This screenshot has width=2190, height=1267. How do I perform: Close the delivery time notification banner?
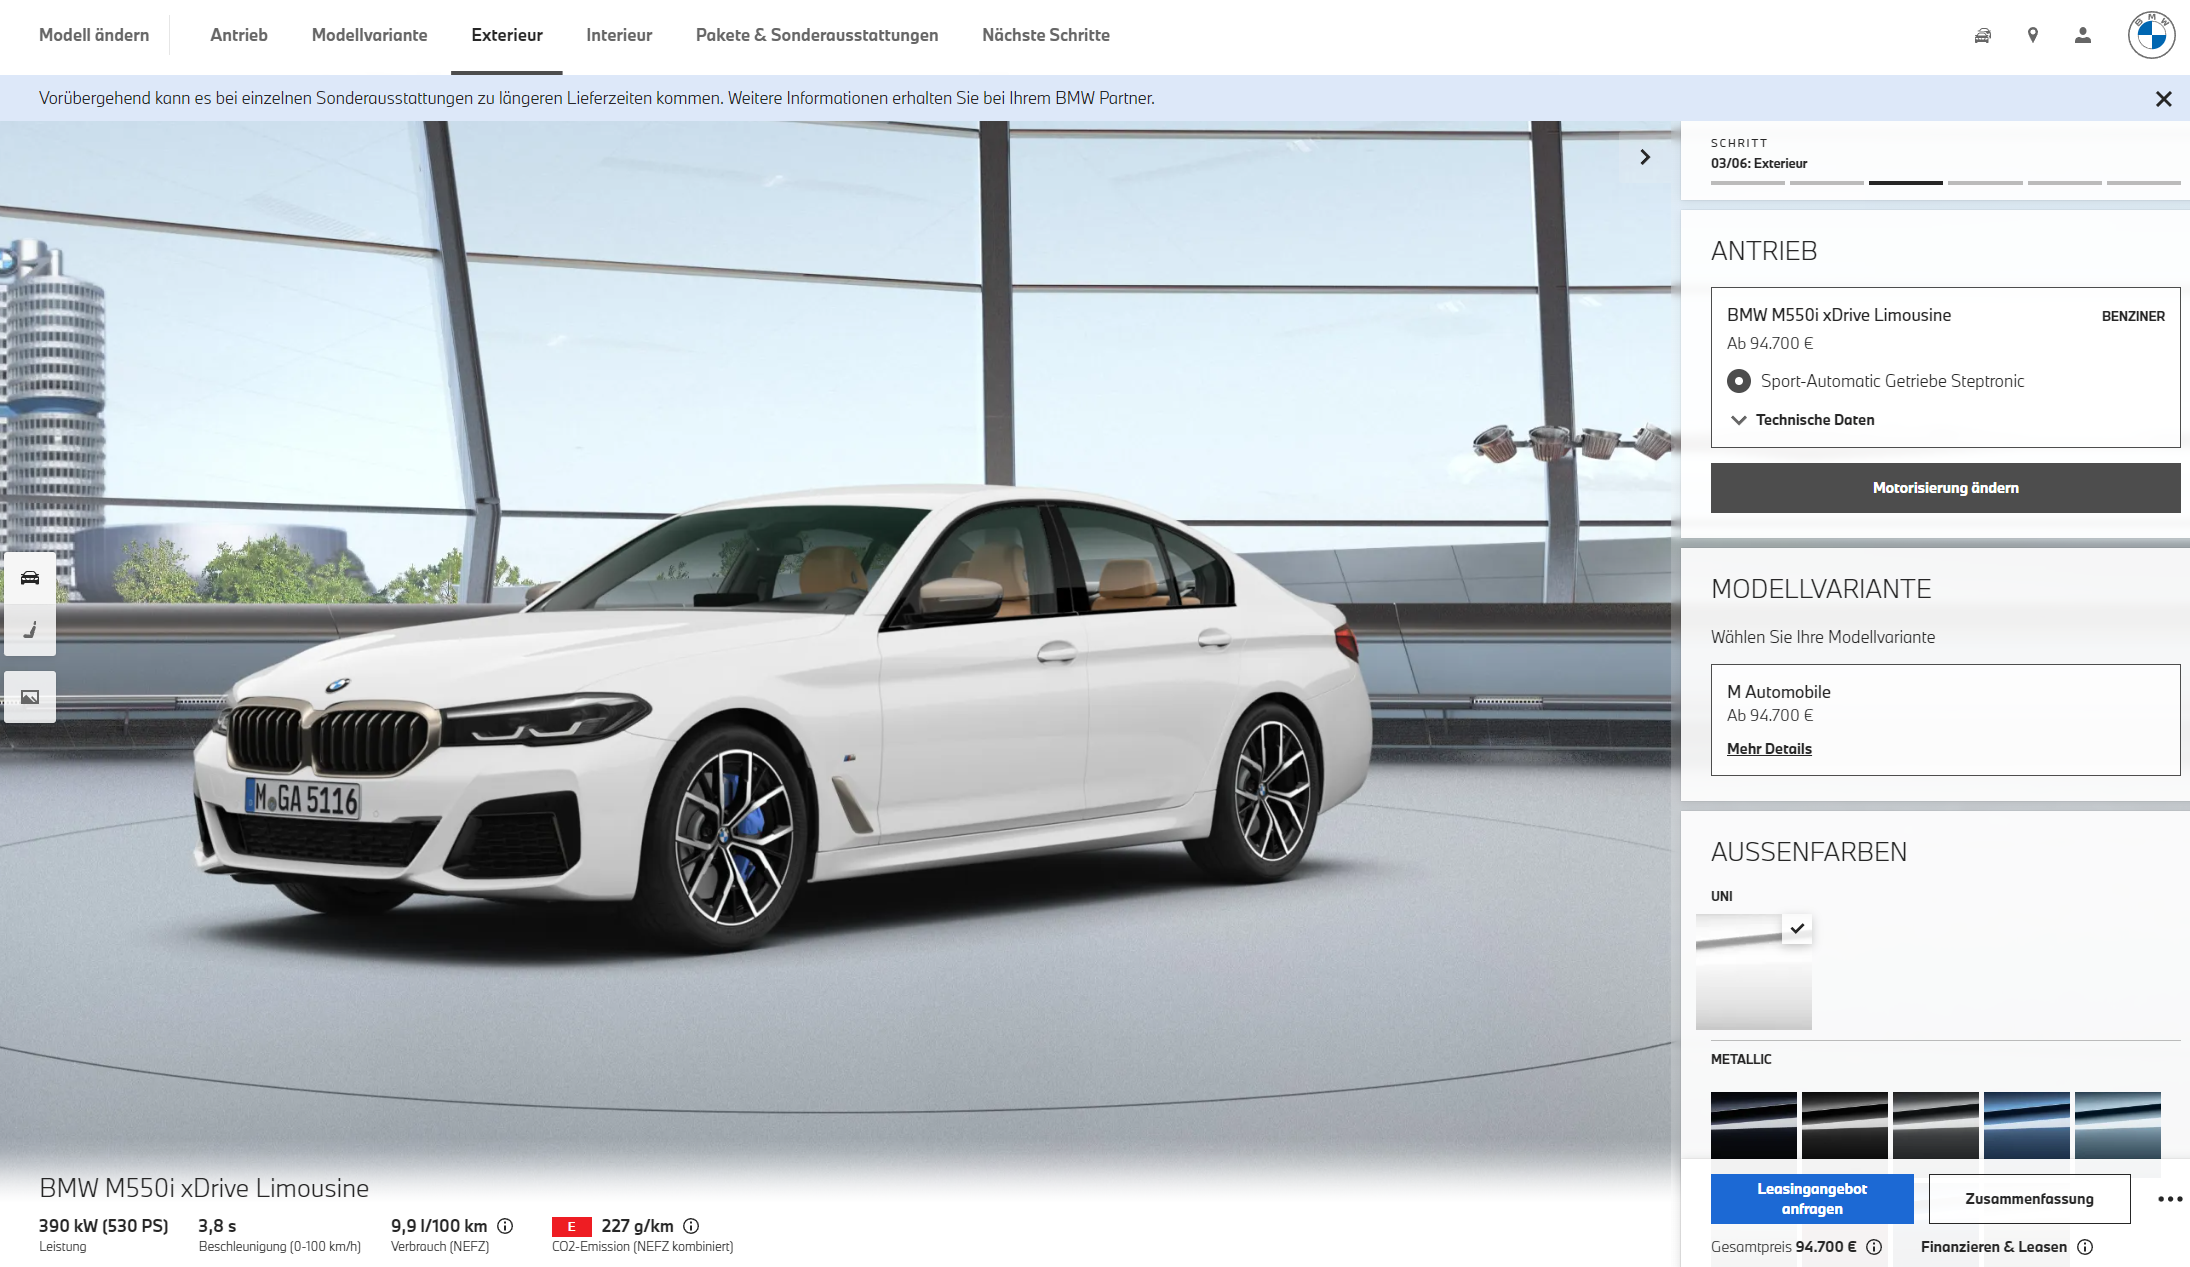(x=2164, y=99)
